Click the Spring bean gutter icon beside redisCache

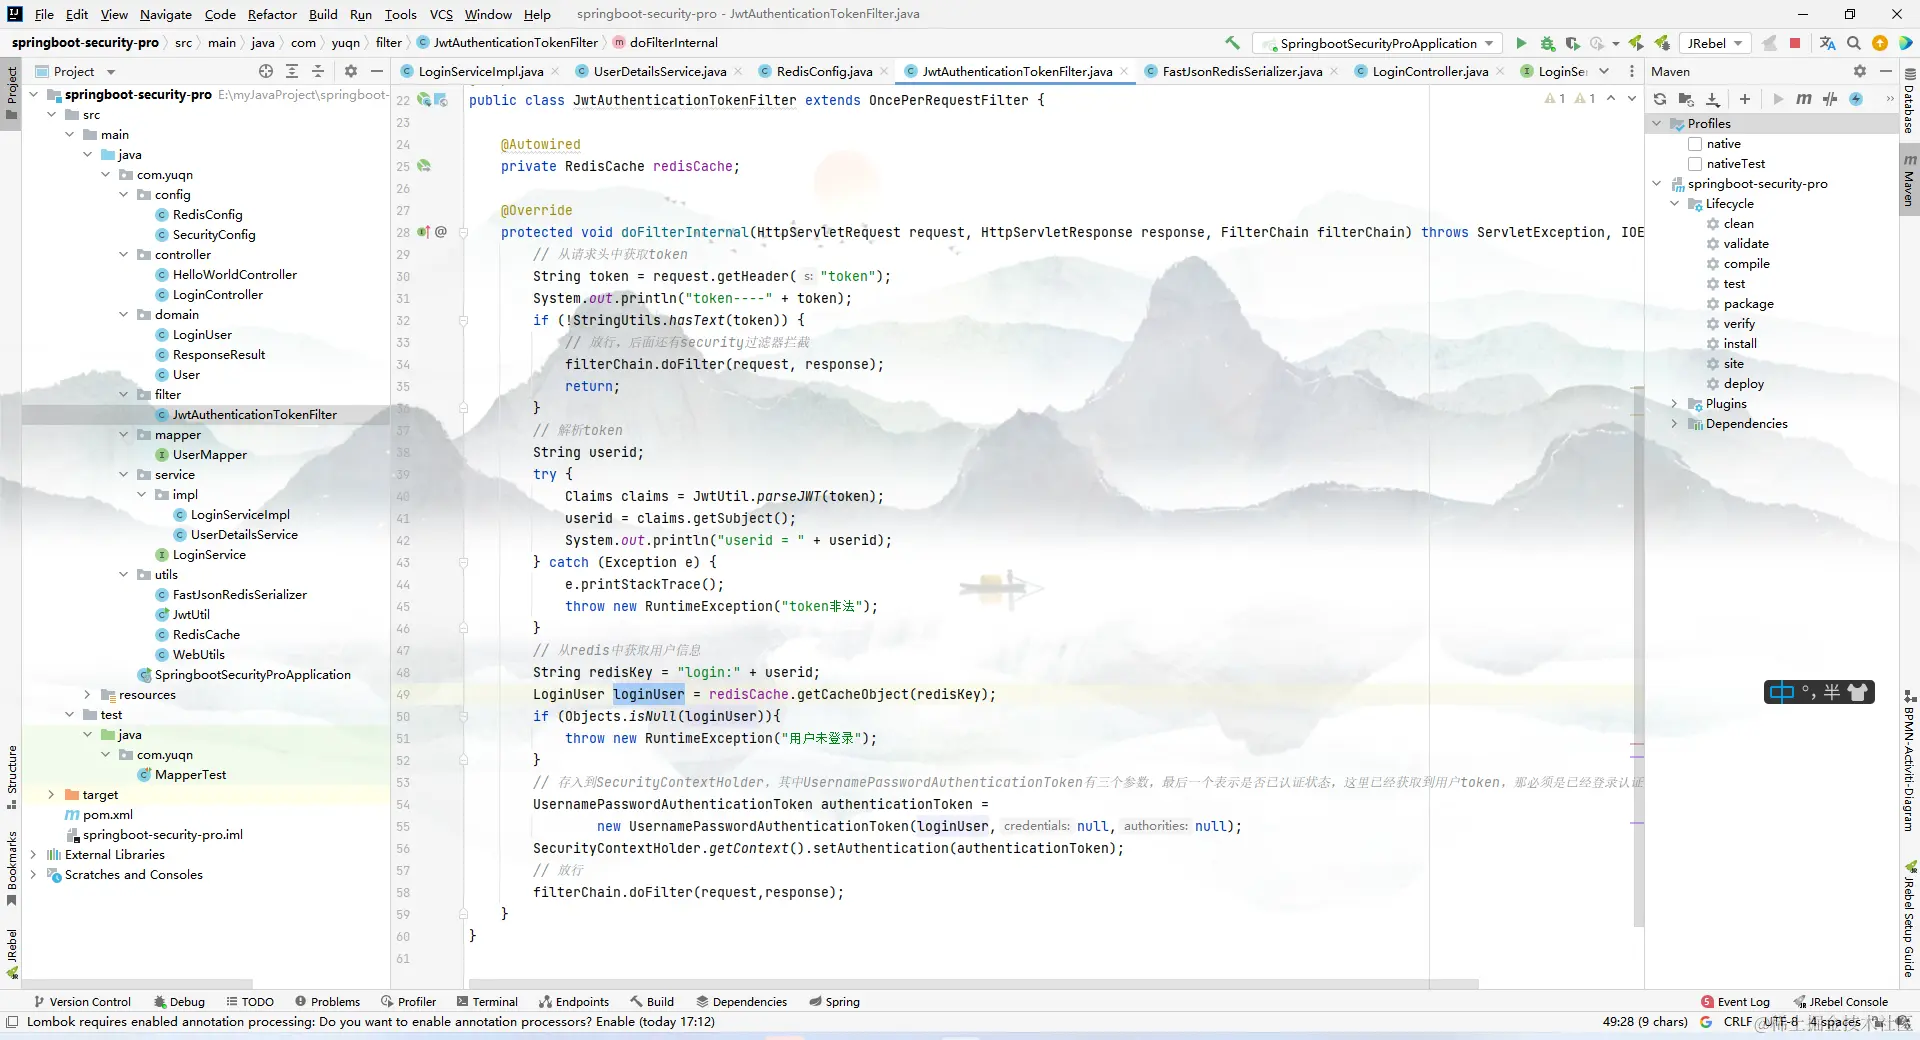[x=424, y=166]
